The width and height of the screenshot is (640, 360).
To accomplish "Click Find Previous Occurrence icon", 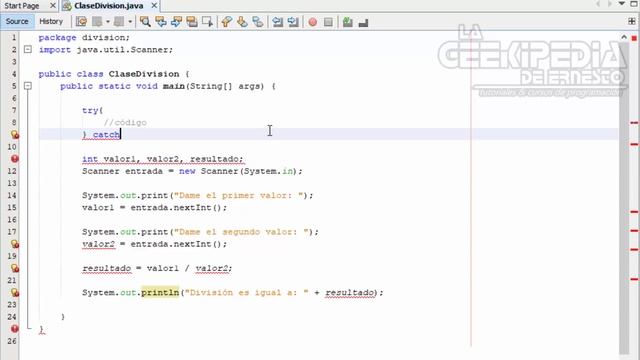I will [x=160, y=22].
